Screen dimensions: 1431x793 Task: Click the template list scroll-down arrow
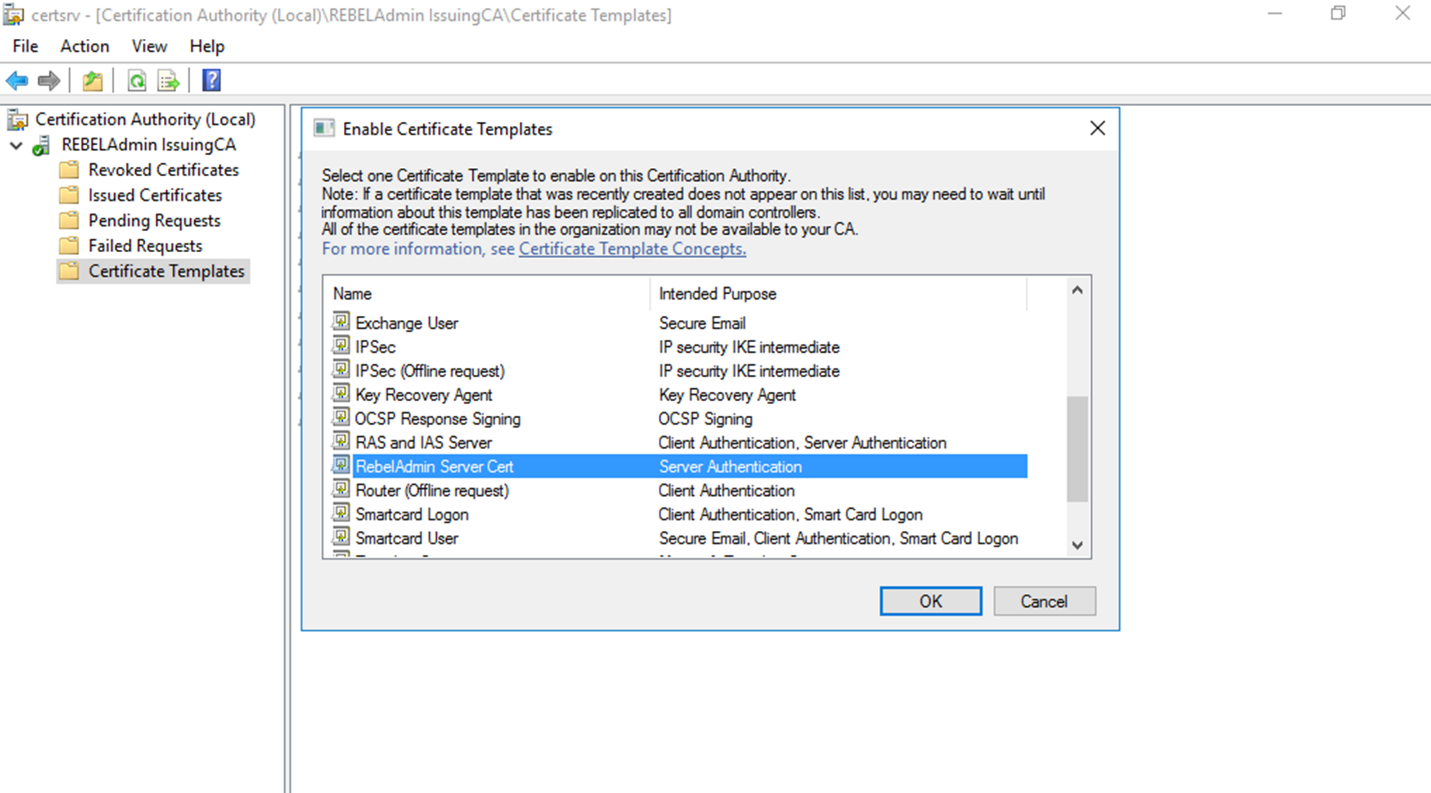(1077, 545)
